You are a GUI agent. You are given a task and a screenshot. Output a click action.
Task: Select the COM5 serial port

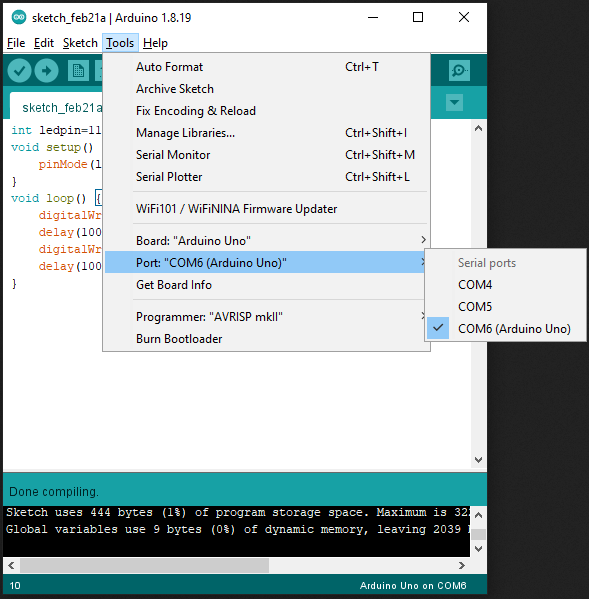(506, 306)
